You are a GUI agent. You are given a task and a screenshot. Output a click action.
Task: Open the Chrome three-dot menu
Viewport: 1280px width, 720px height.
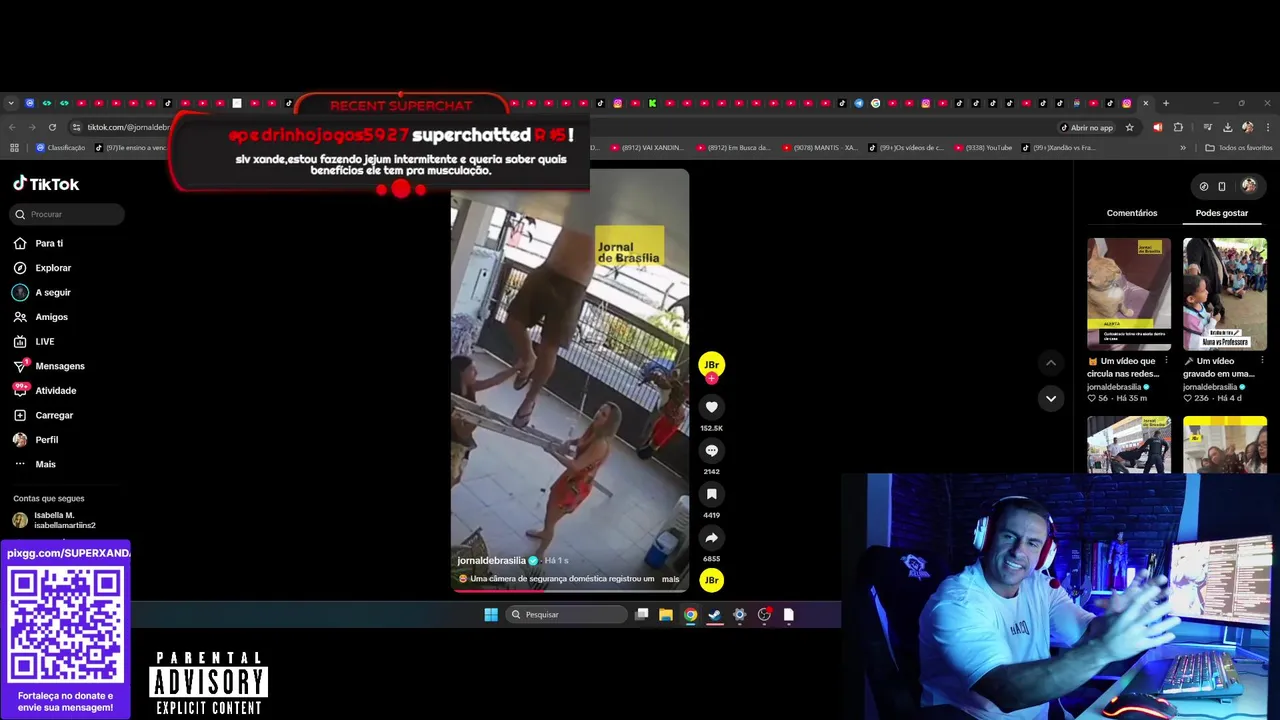pos(1268,127)
